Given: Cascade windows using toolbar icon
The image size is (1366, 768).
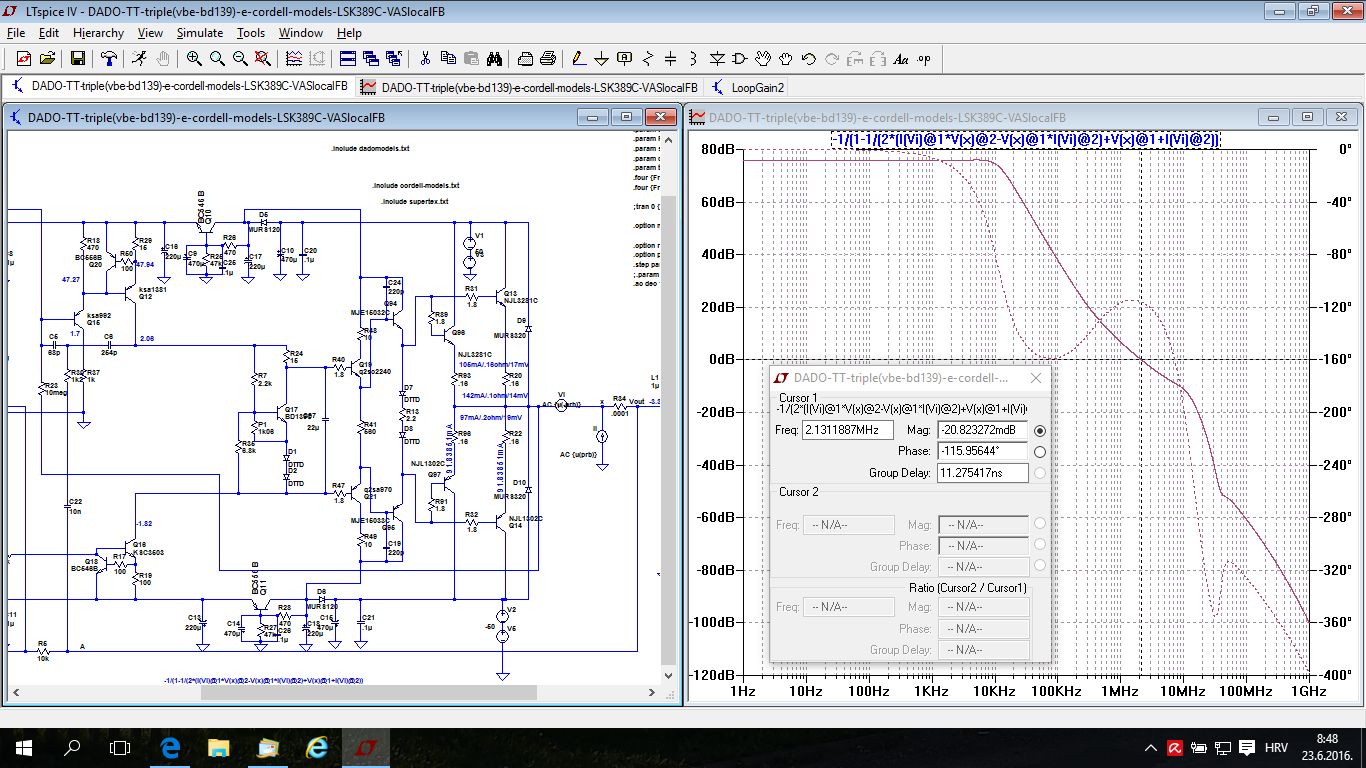Looking at the screenshot, I should (371, 59).
